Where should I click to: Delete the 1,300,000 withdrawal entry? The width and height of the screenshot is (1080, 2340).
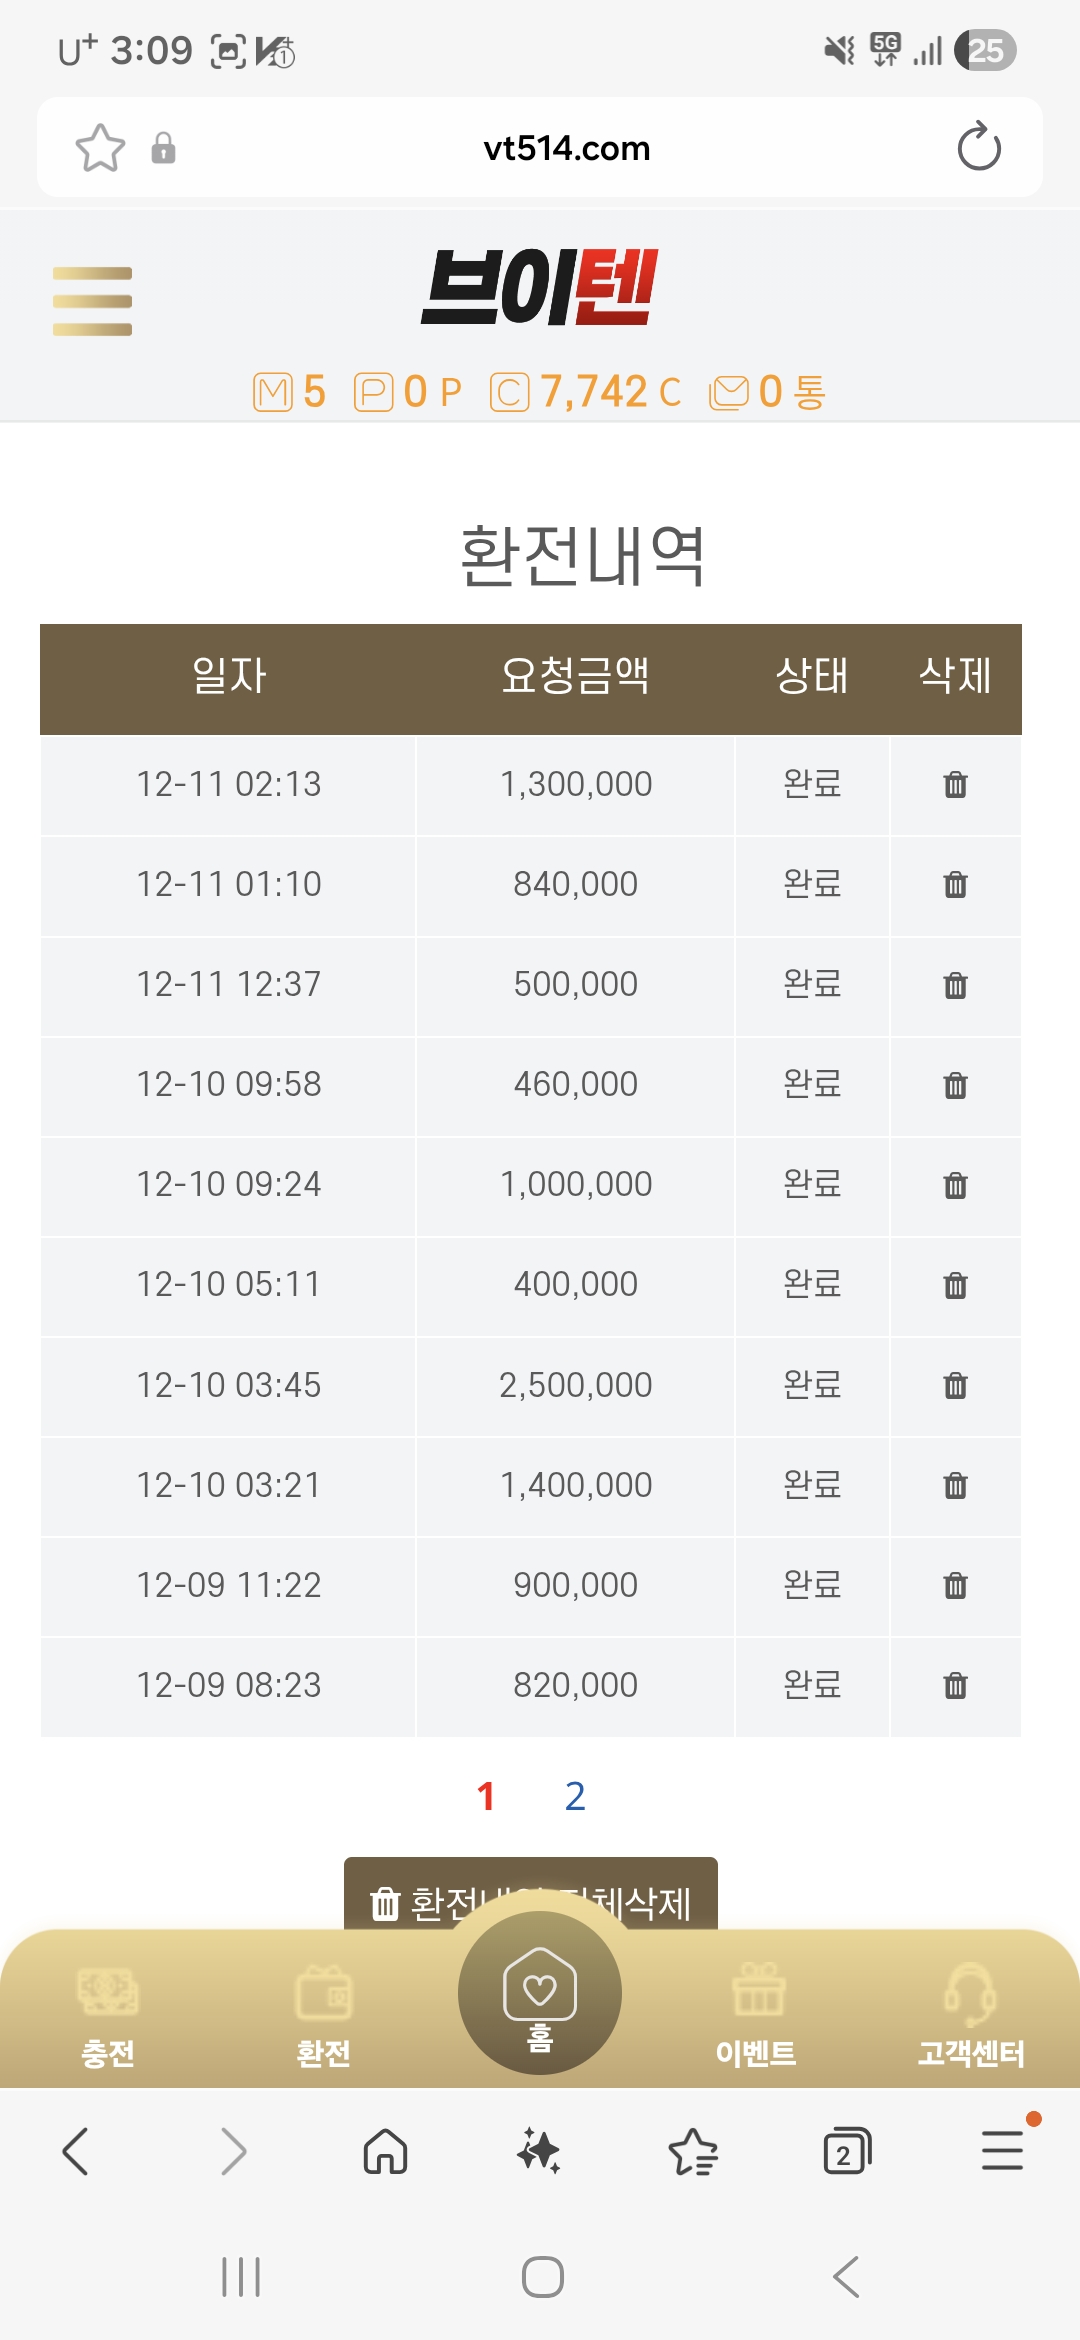pyautogui.click(x=955, y=785)
